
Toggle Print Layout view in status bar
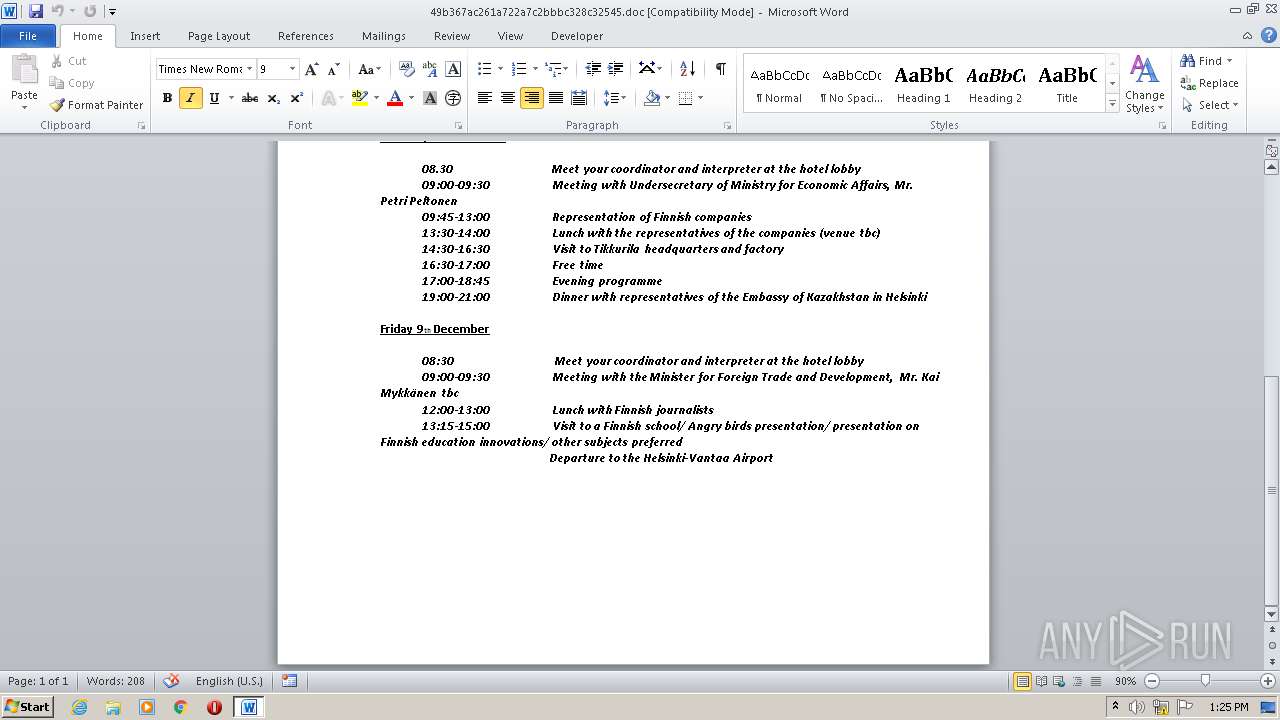pos(1022,681)
